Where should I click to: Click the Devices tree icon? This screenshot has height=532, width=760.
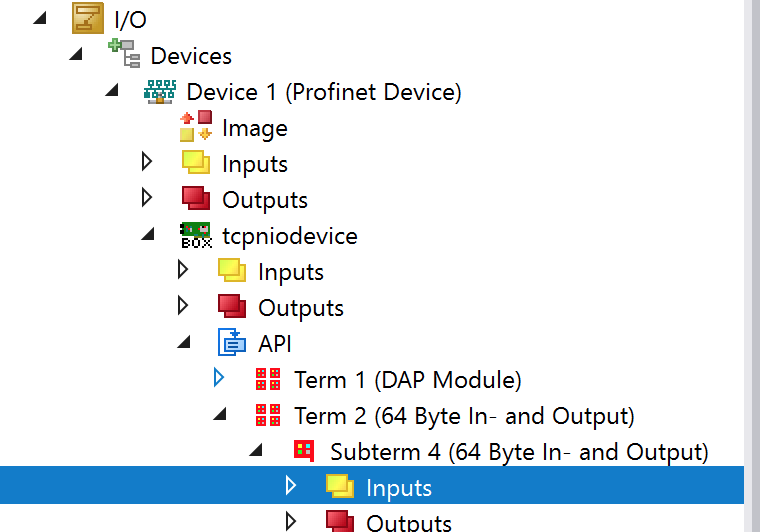[124, 53]
